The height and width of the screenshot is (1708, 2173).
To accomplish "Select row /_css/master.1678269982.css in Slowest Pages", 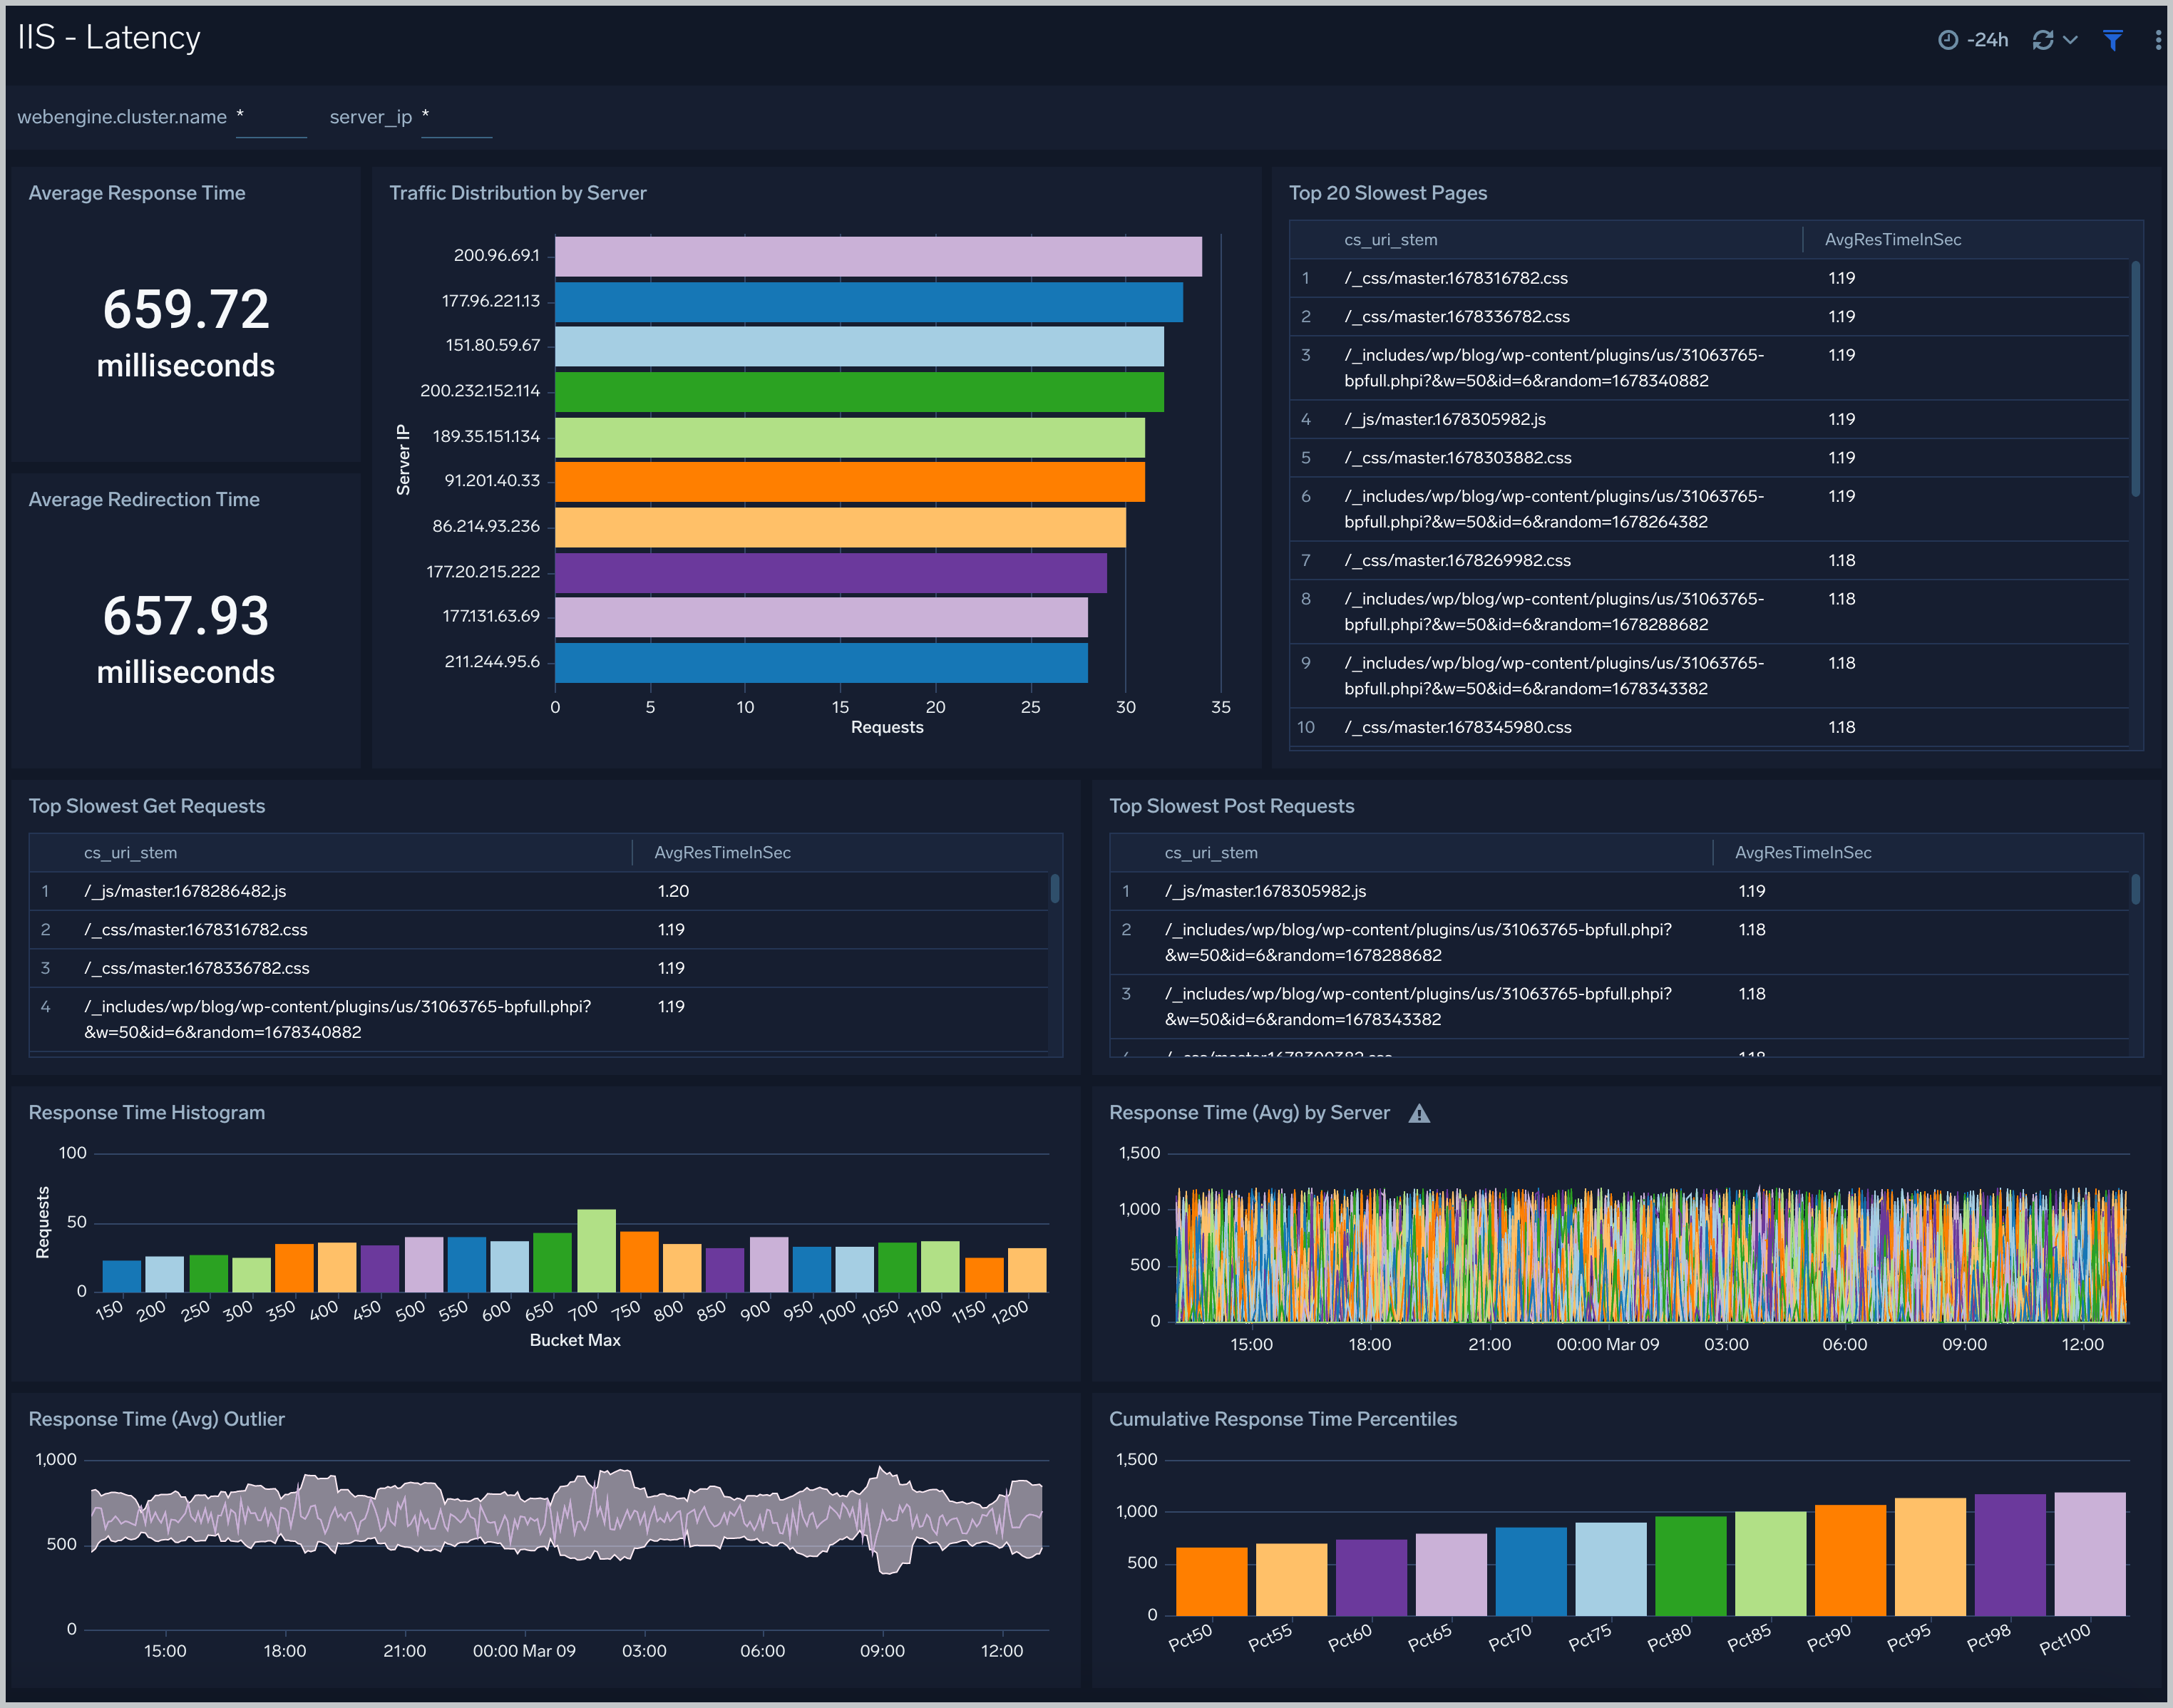I will pos(1709,561).
